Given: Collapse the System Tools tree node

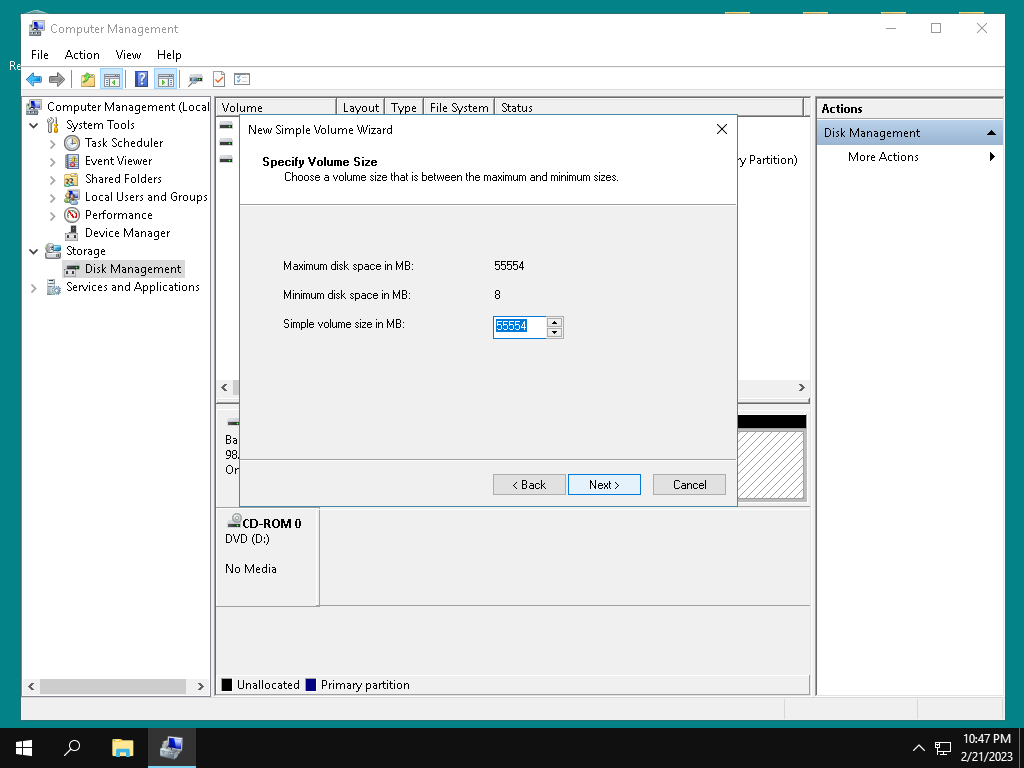Looking at the screenshot, I should click(x=34, y=126).
